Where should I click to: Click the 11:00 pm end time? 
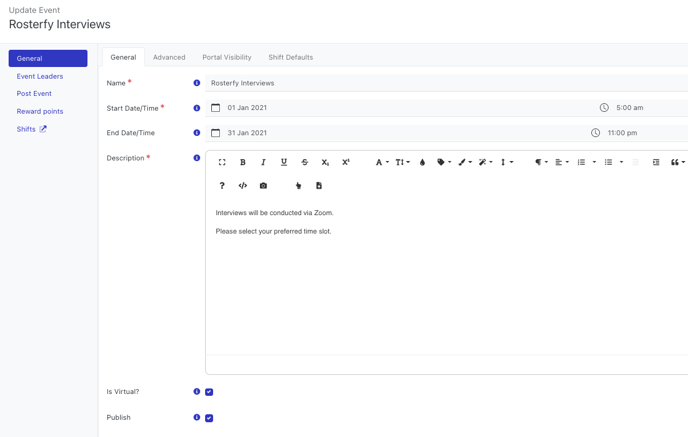tap(622, 133)
